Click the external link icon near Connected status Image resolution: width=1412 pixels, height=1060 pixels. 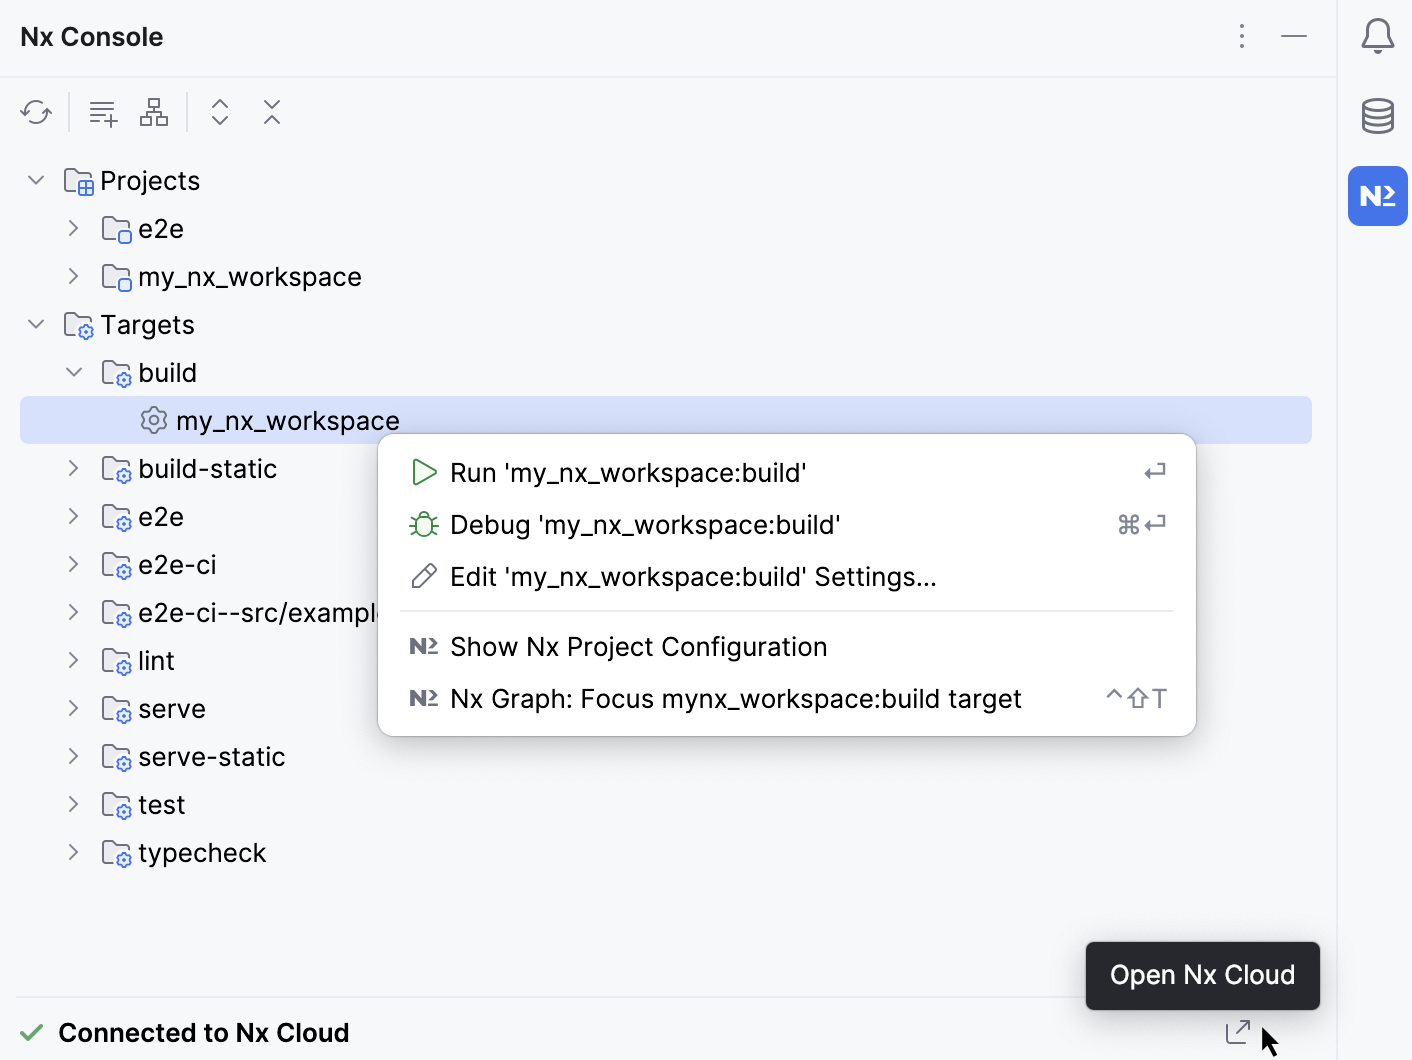(x=1237, y=1031)
